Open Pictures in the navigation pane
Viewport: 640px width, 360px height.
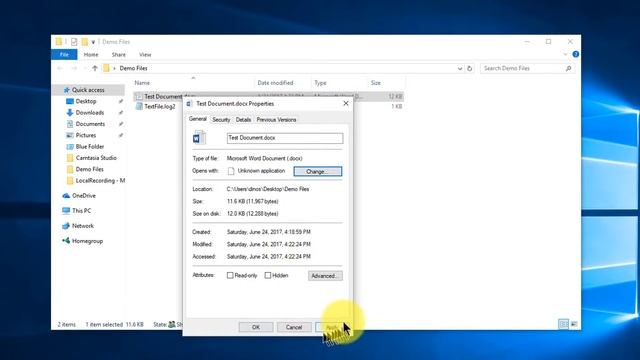click(86, 135)
